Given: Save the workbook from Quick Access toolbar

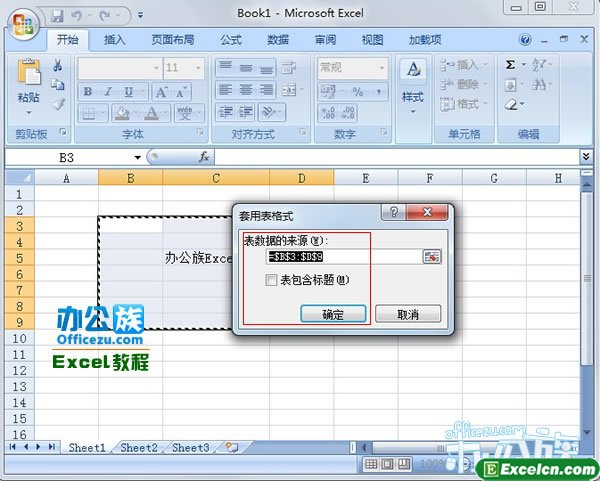Looking at the screenshot, I should point(57,16).
